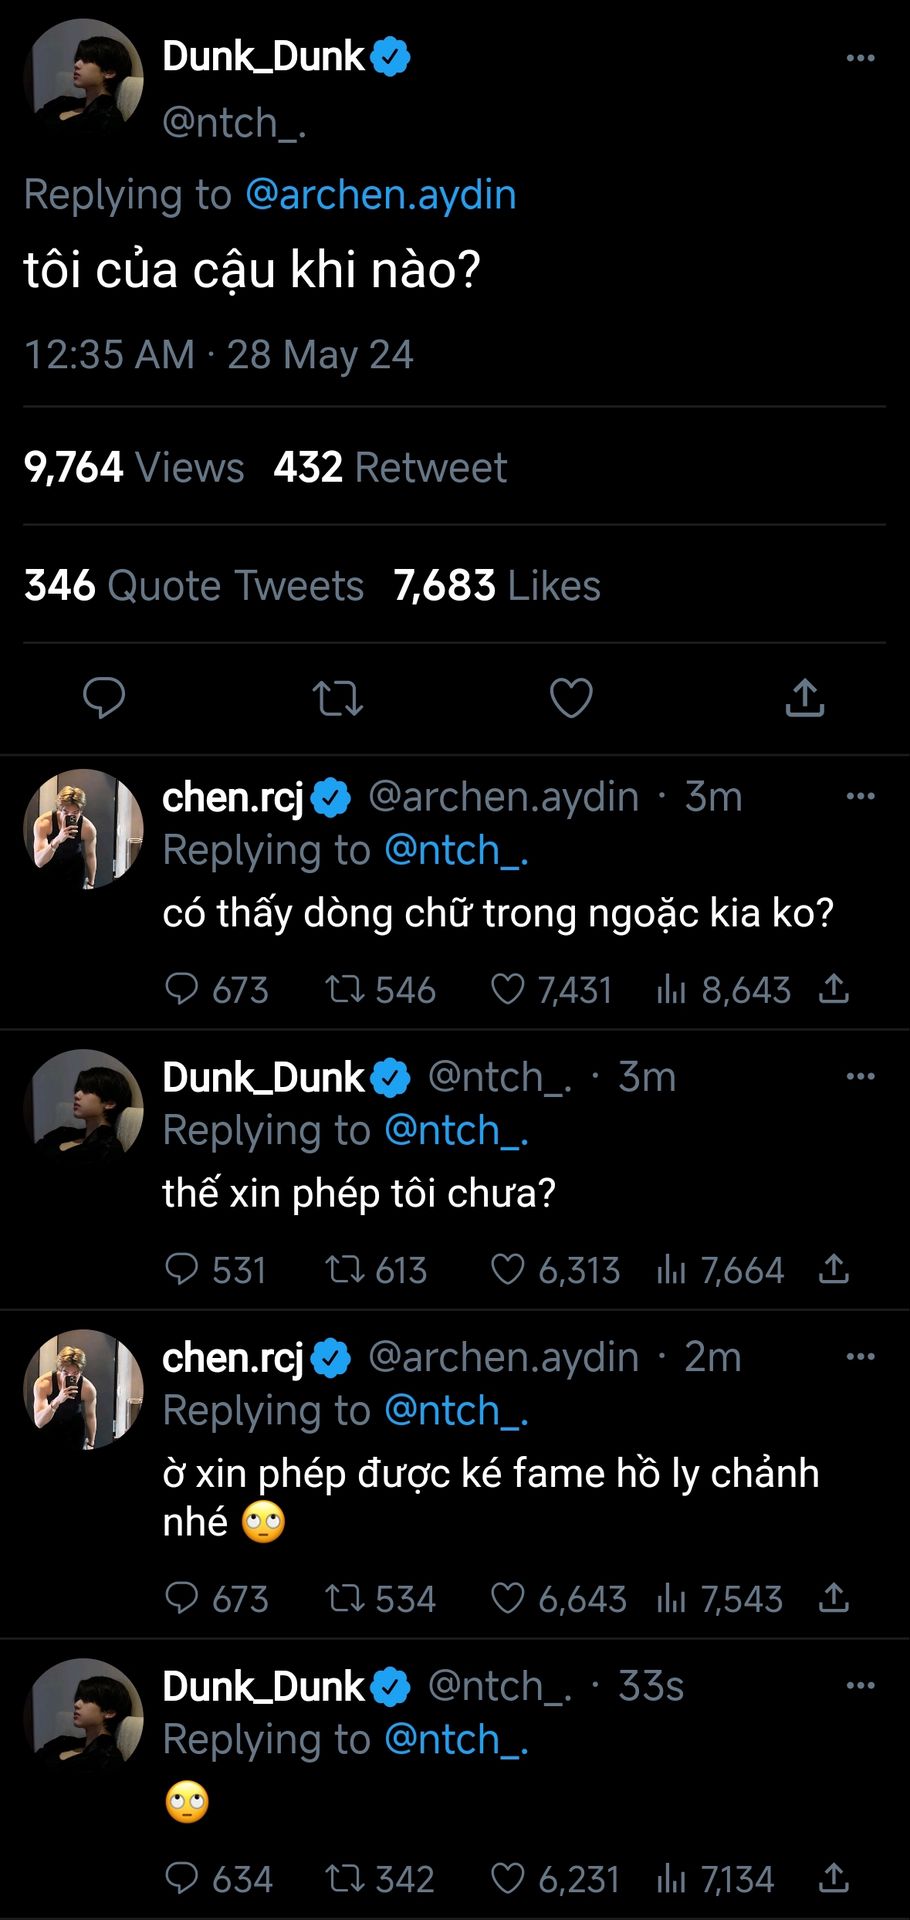Share the main tweet
The image size is (910, 1920).
(x=804, y=698)
